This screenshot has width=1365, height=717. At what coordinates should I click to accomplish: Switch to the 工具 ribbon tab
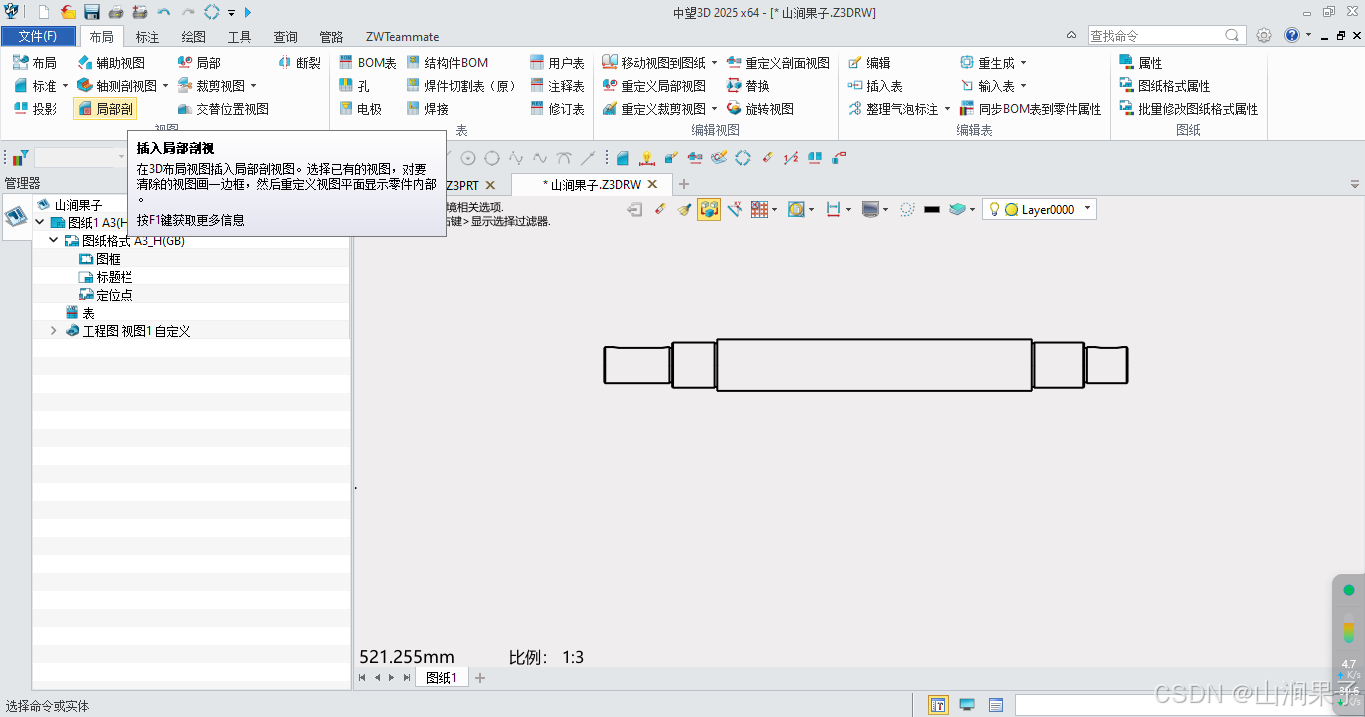coord(239,36)
